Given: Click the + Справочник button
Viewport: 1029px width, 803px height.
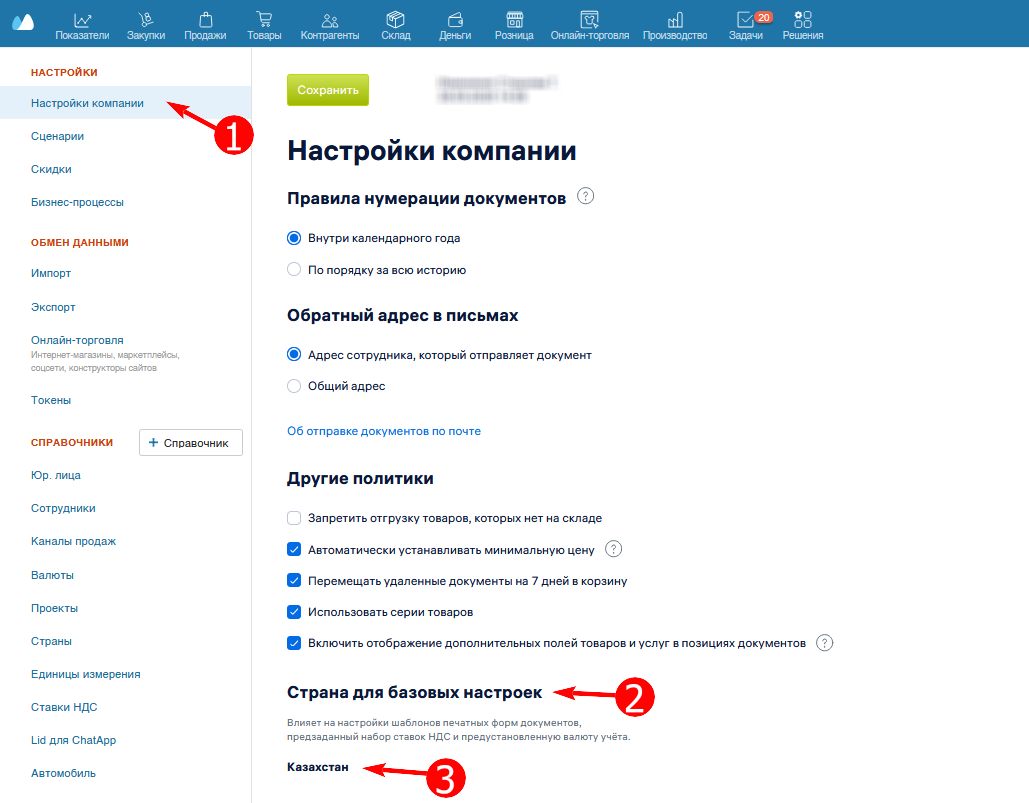Looking at the screenshot, I should coord(190,443).
